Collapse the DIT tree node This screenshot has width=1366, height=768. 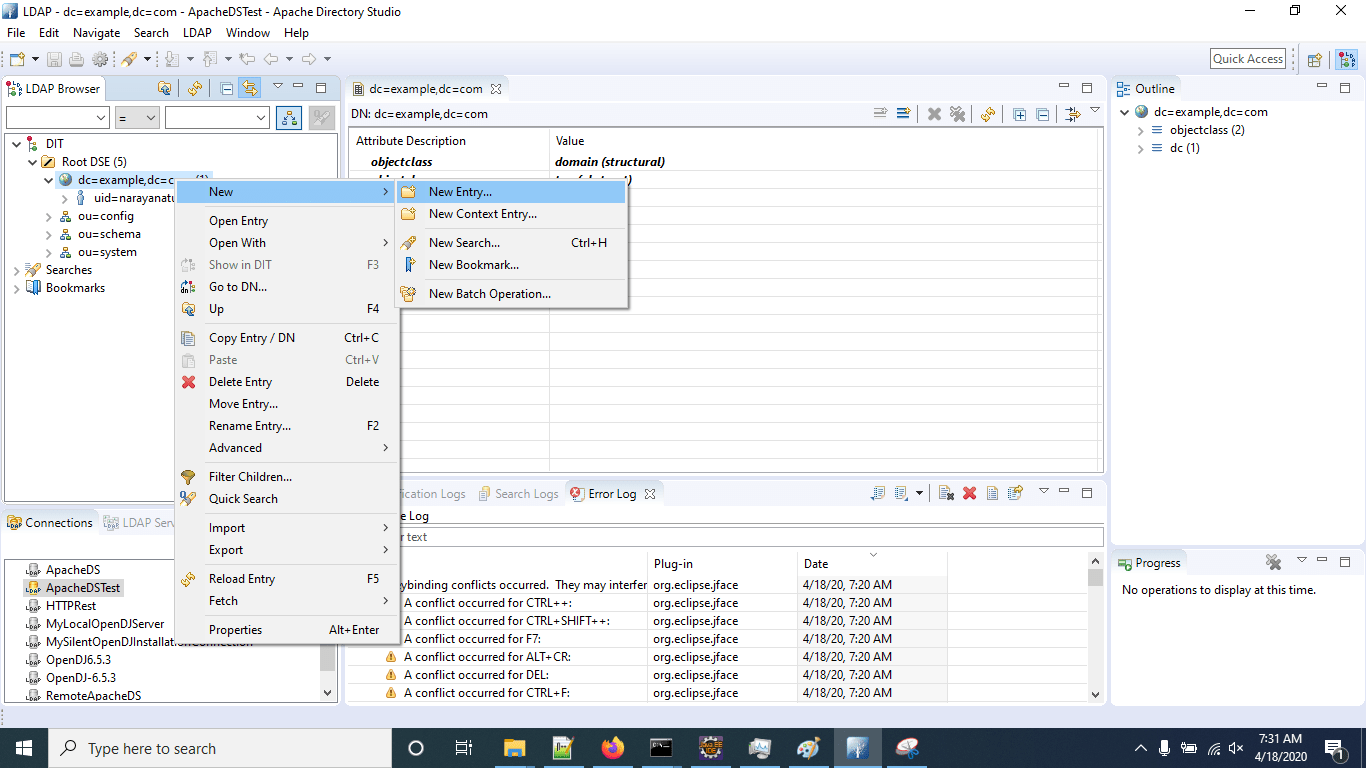pos(17,144)
